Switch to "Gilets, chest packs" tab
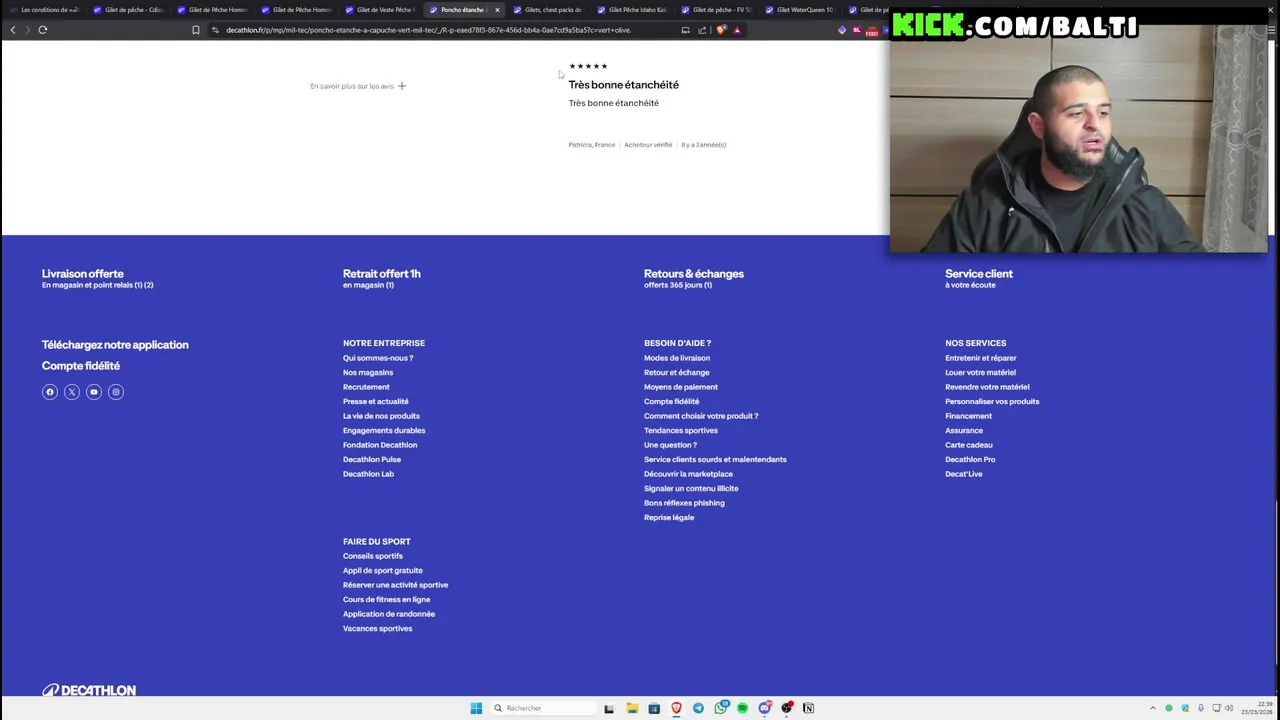1280x720 pixels. [x=547, y=10]
